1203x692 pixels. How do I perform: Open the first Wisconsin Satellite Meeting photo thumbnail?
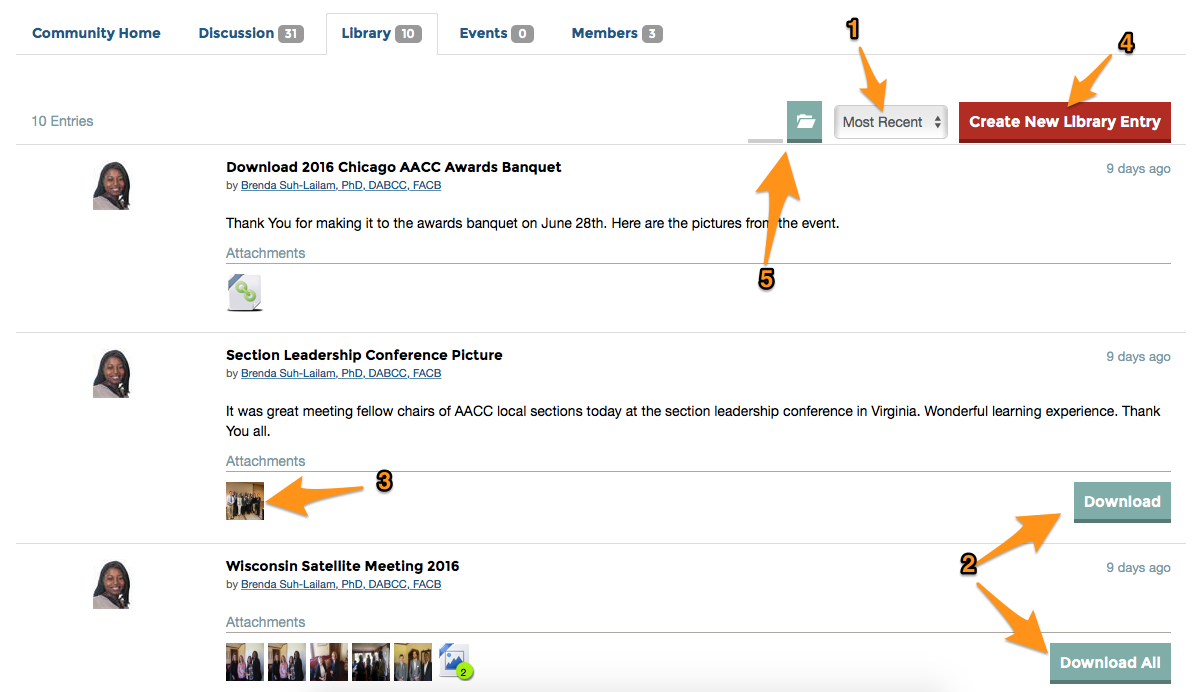(245, 662)
